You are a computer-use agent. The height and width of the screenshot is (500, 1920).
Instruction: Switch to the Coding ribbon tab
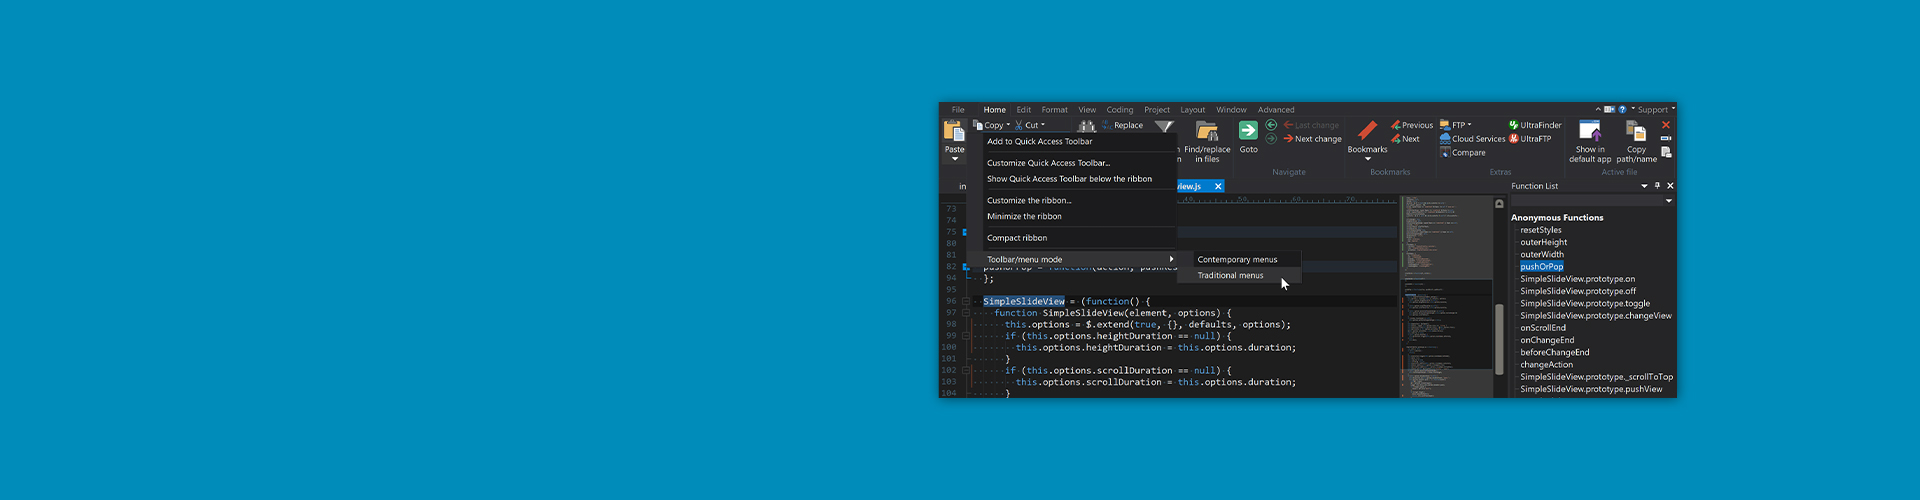pyautogui.click(x=1120, y=110)
